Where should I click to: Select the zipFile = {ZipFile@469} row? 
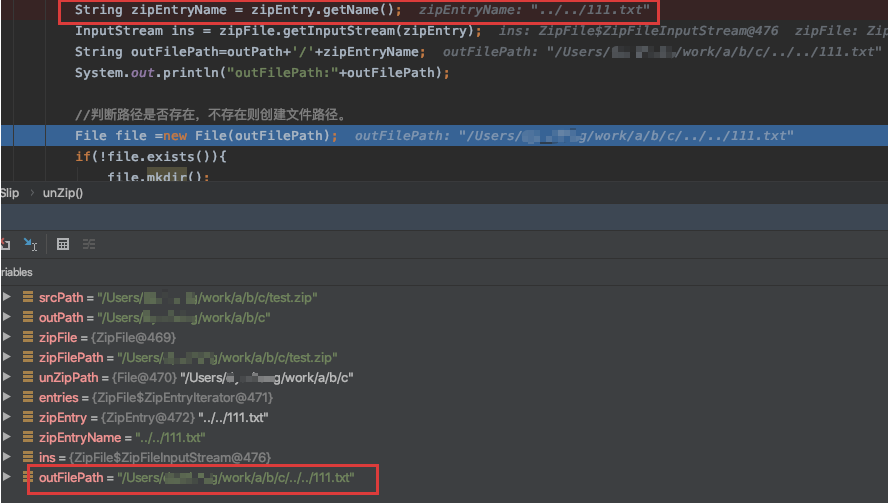point(108,338)
